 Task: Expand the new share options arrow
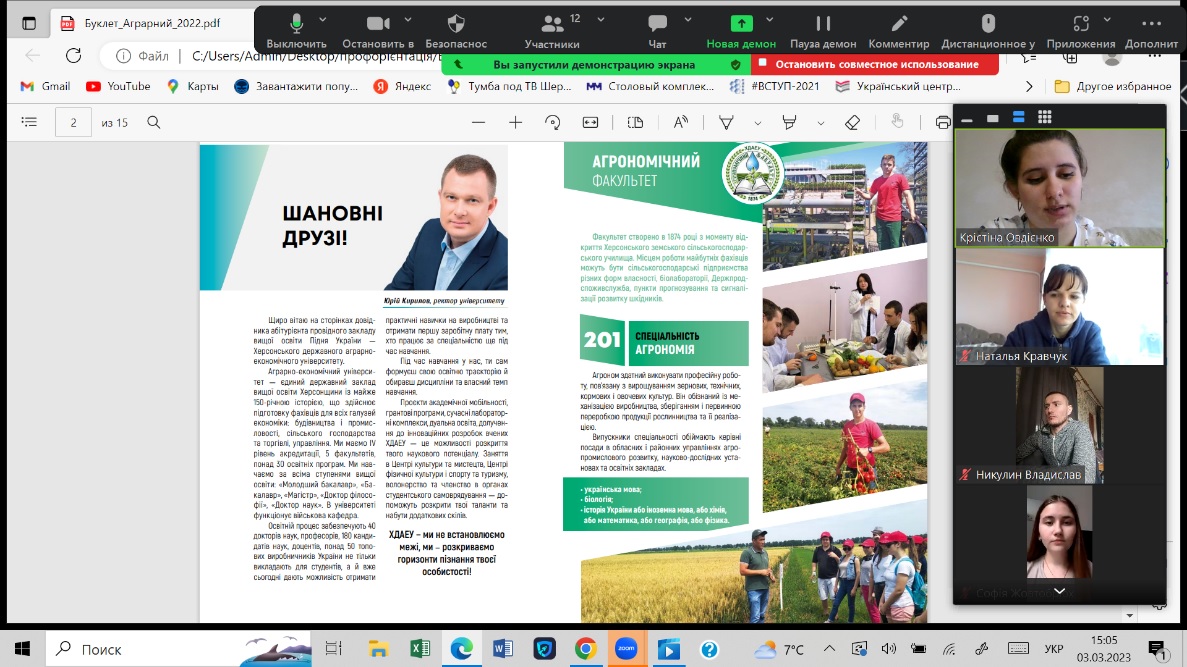[x=770, y=20]
